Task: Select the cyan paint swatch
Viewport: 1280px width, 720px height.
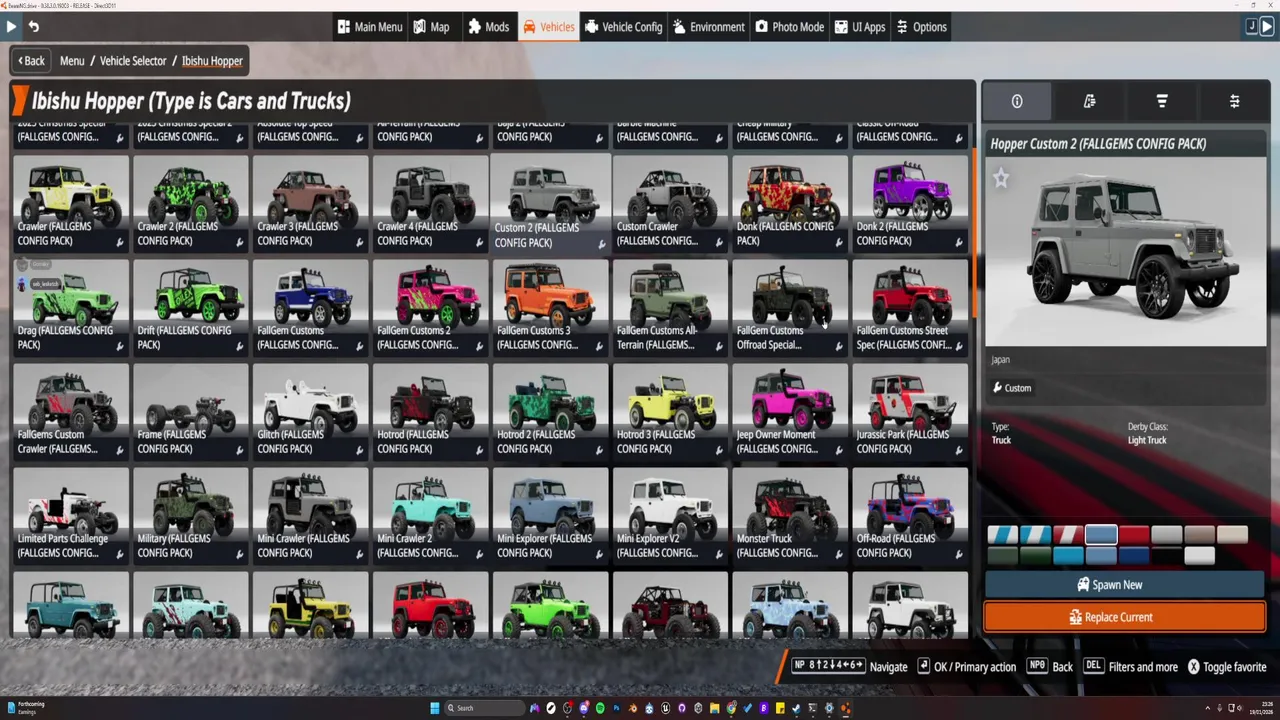Action: 1068,556
